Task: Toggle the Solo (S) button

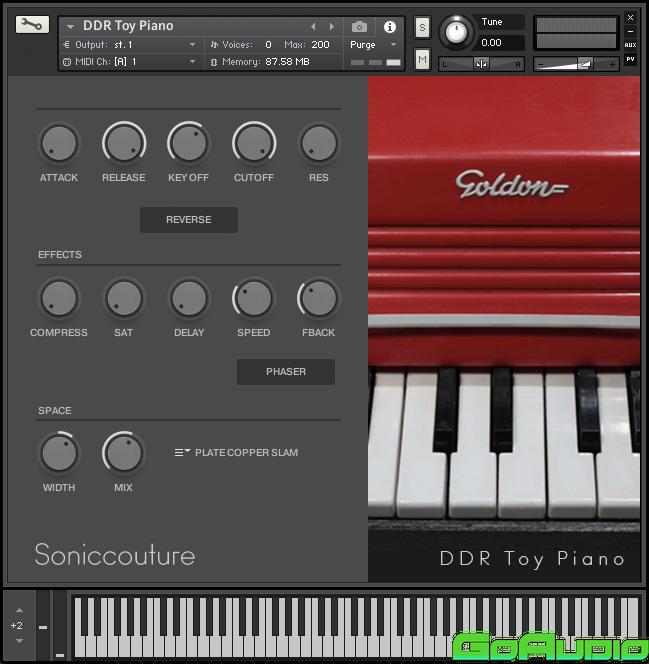Action: coord(422,27)
